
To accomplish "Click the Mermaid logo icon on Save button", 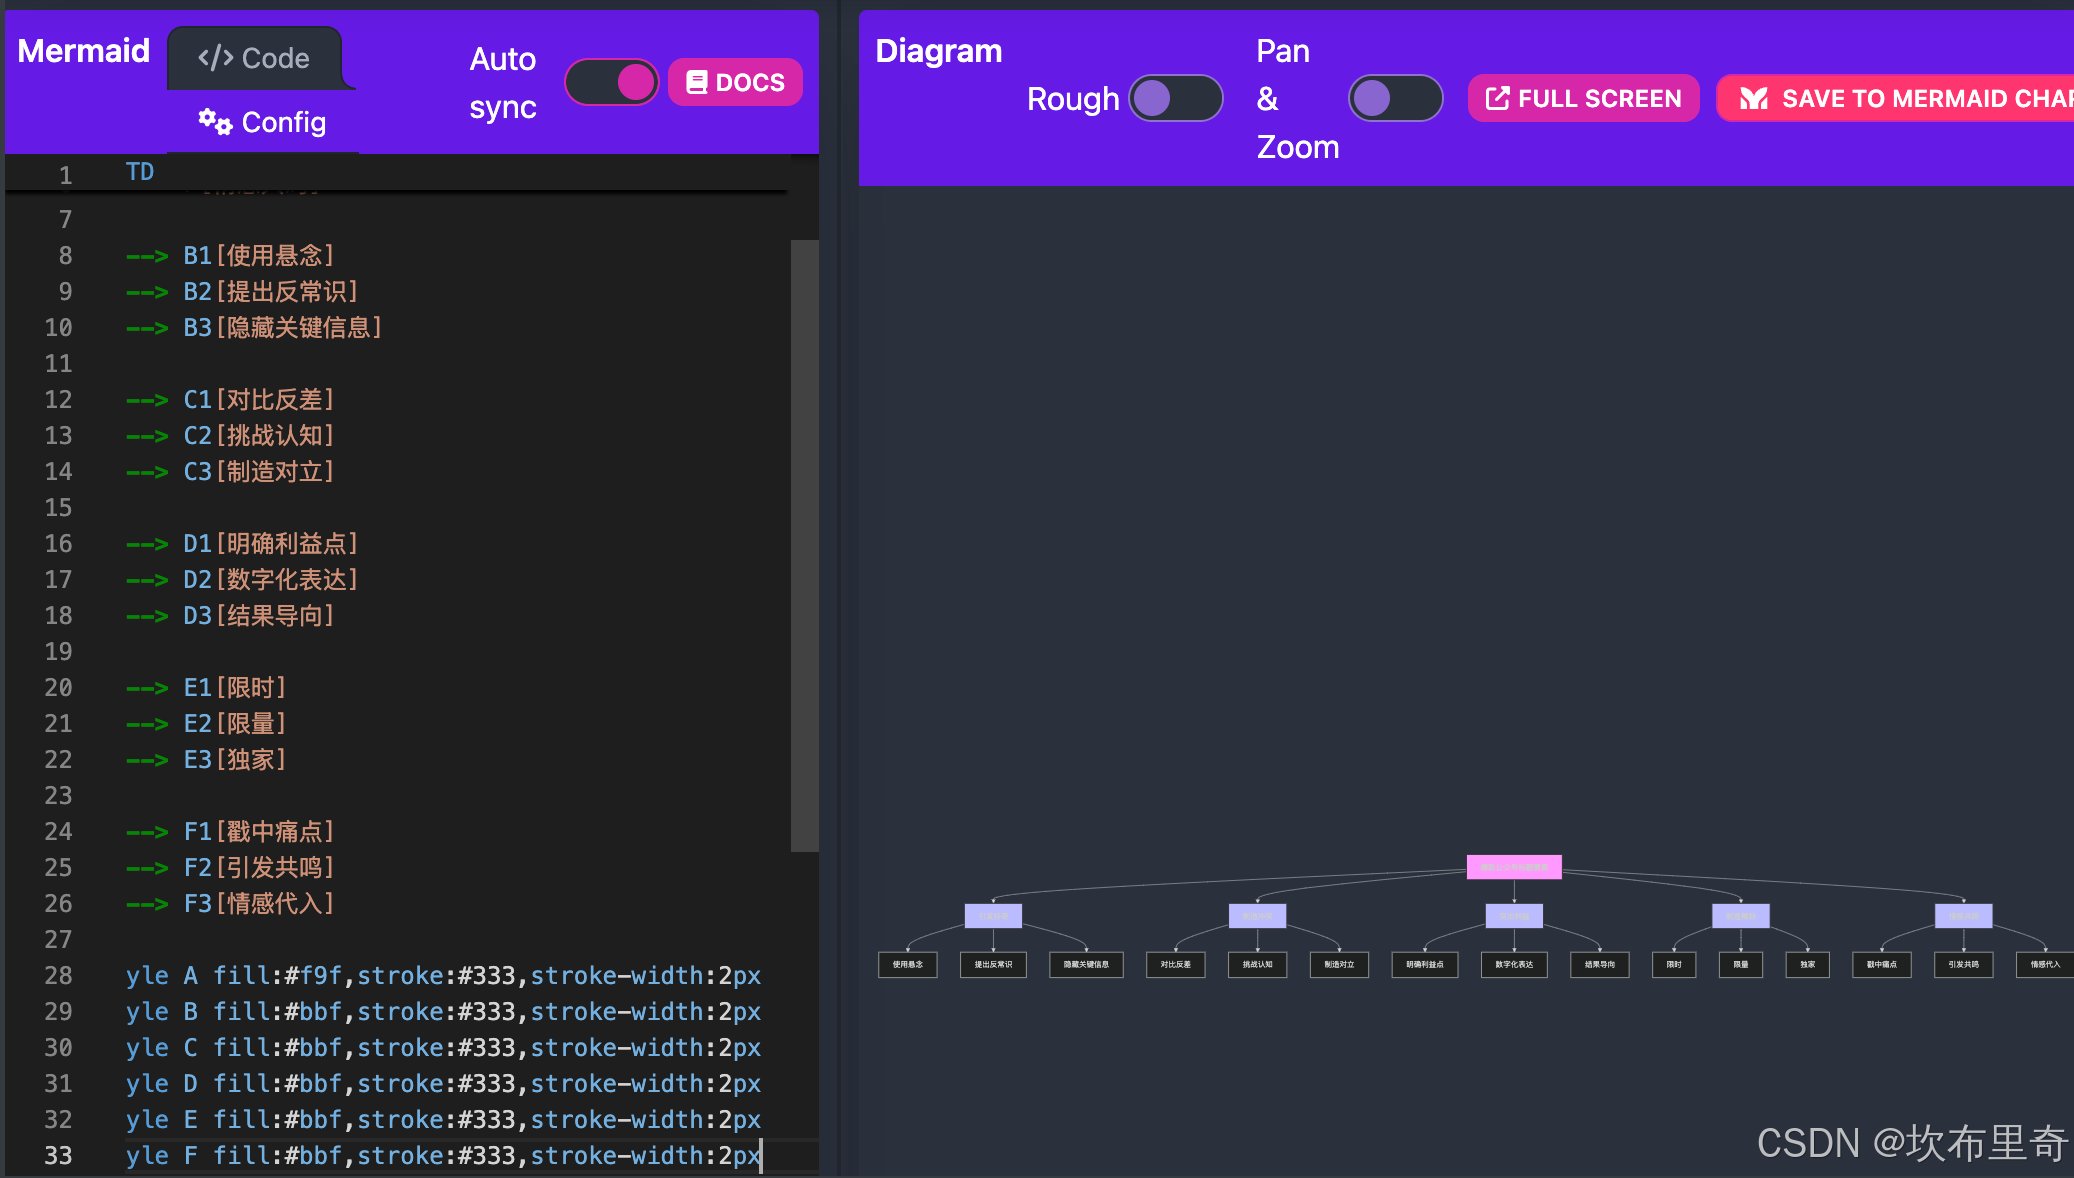I will [x=1754, y=98].
